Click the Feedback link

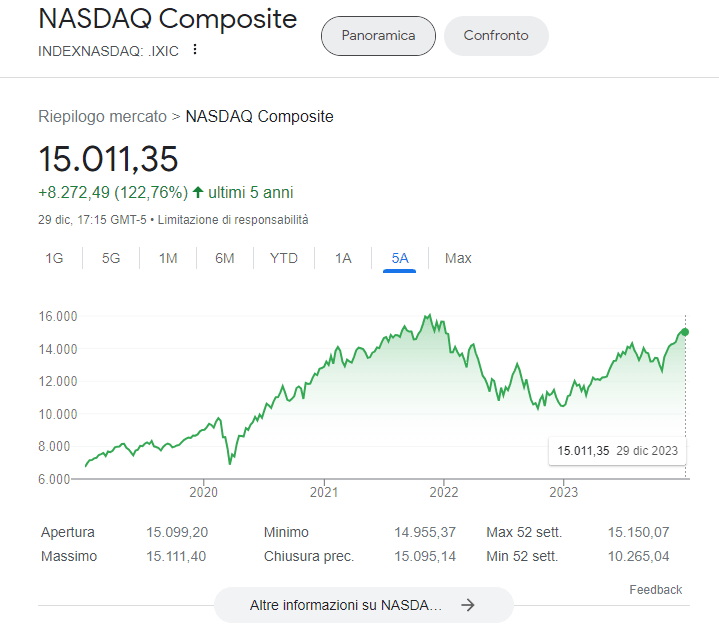point(655,589)
